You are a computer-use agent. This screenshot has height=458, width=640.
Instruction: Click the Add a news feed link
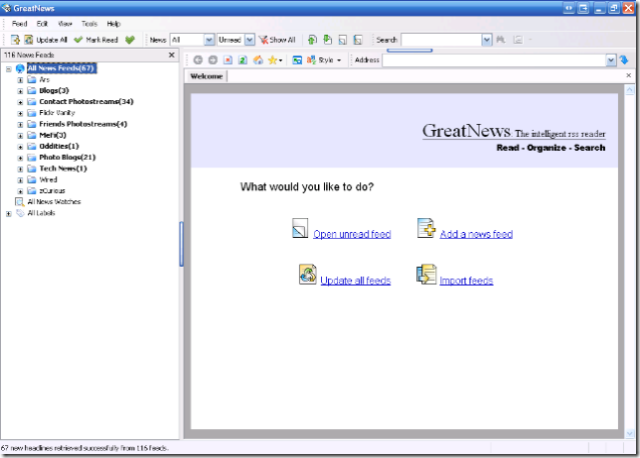(476, 234)
